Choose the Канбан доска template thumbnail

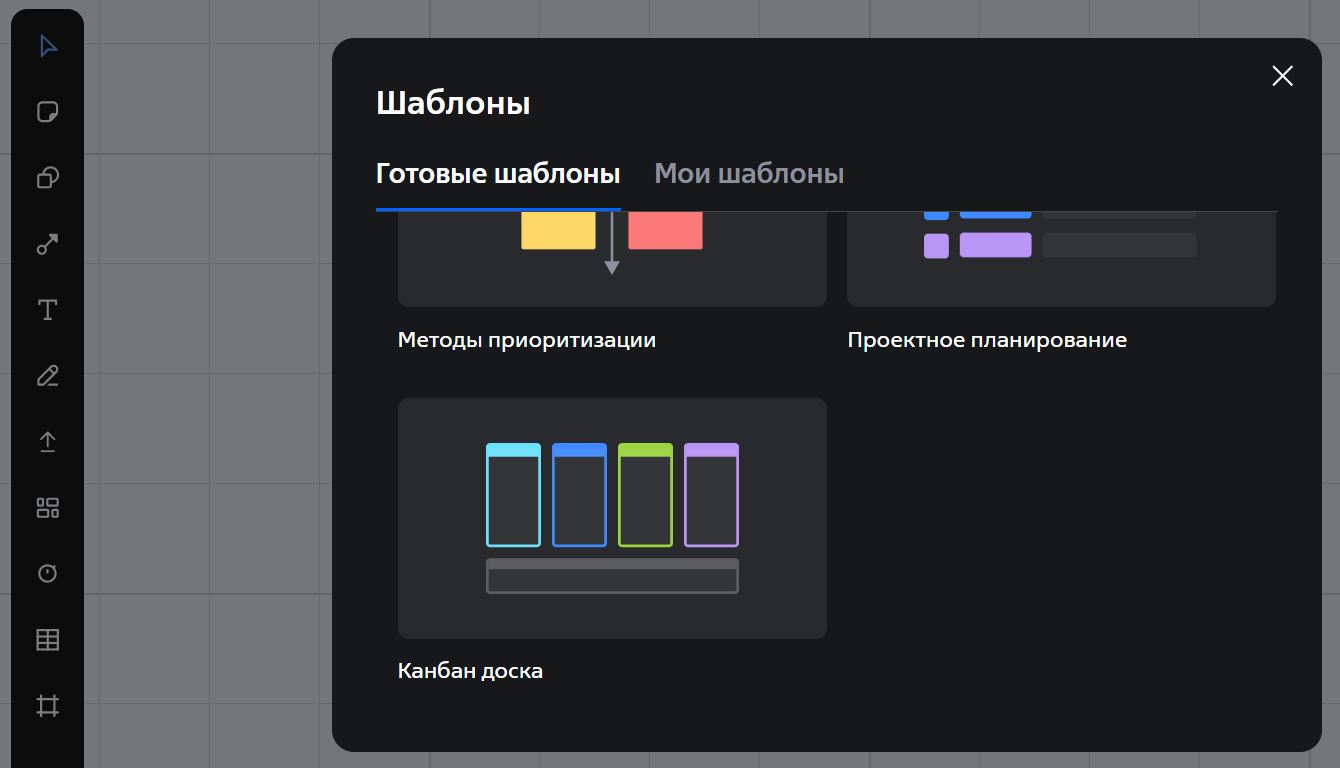612,518
